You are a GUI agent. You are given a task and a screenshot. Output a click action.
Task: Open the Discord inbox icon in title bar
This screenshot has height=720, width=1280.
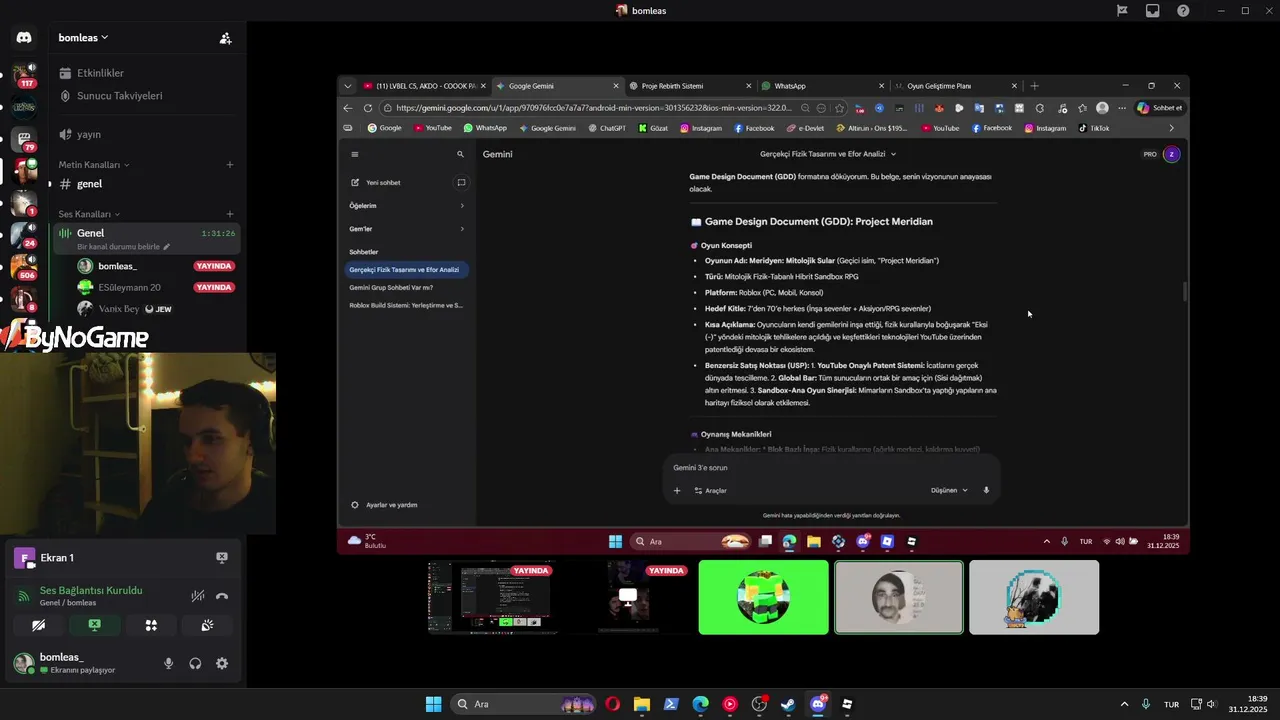(1153, 11)
